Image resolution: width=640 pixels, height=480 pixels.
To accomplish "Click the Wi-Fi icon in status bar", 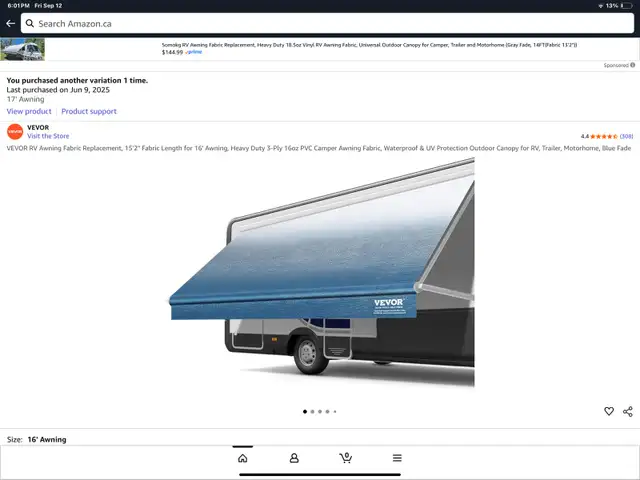I will tap(601, 6).
